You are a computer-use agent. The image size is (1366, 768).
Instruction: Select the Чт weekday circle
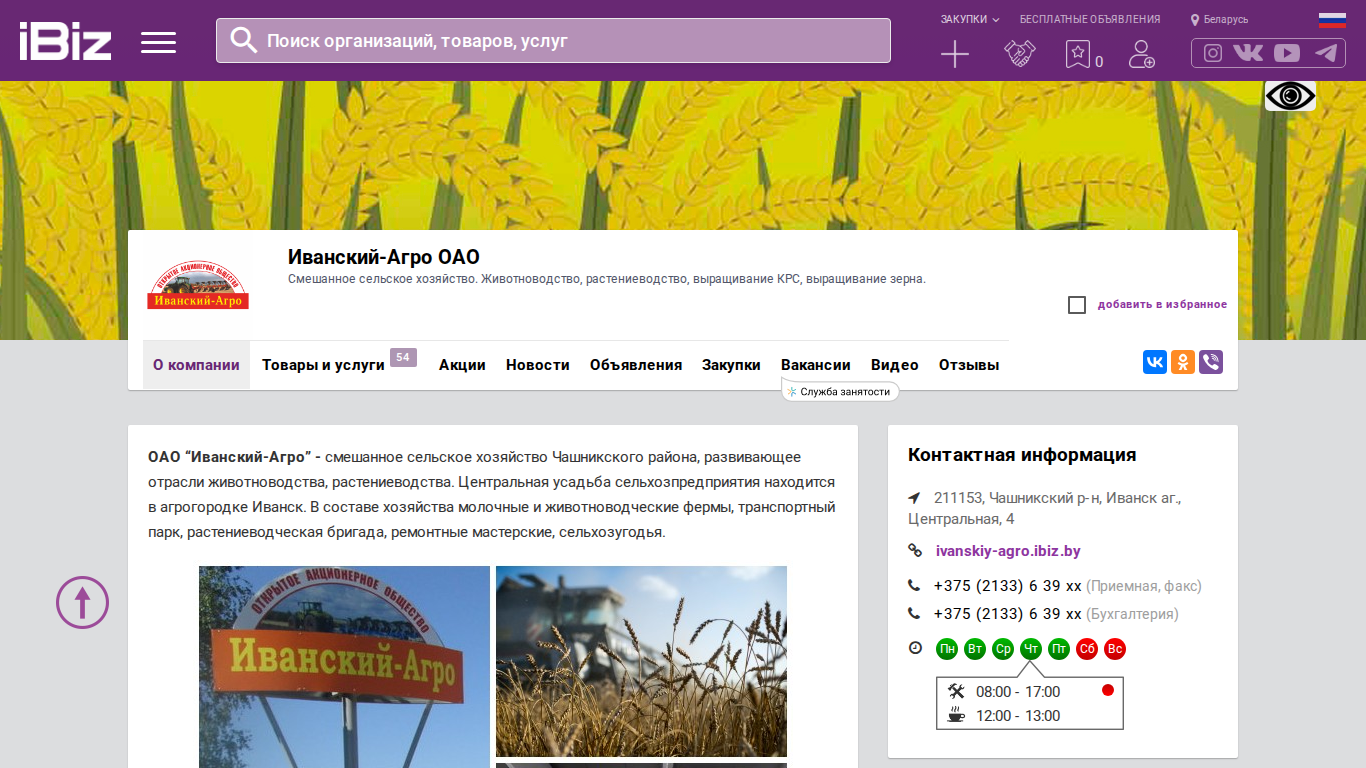[1031, 649]
